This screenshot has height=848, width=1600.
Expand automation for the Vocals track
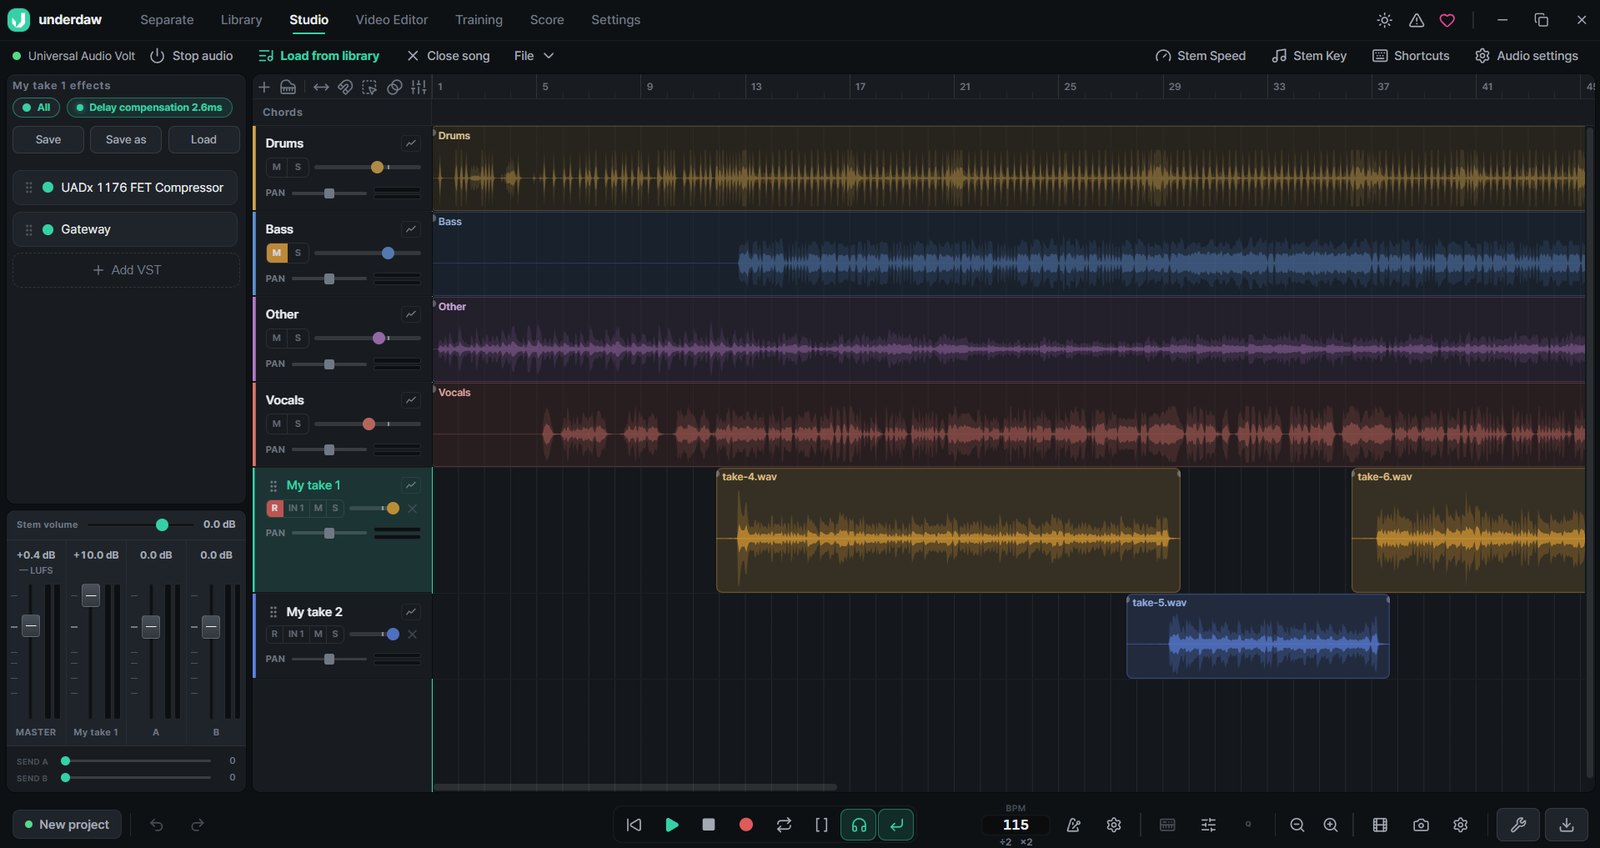[411, 400]
